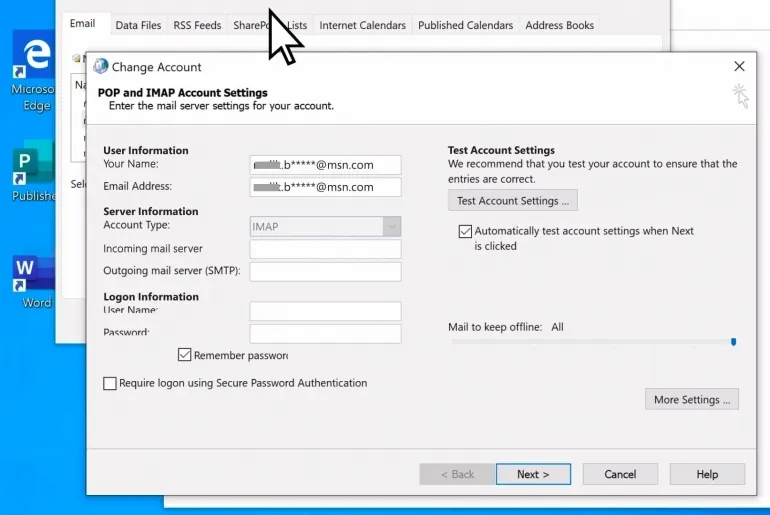
Task: Cancel the account change
Action: point(619,474)
